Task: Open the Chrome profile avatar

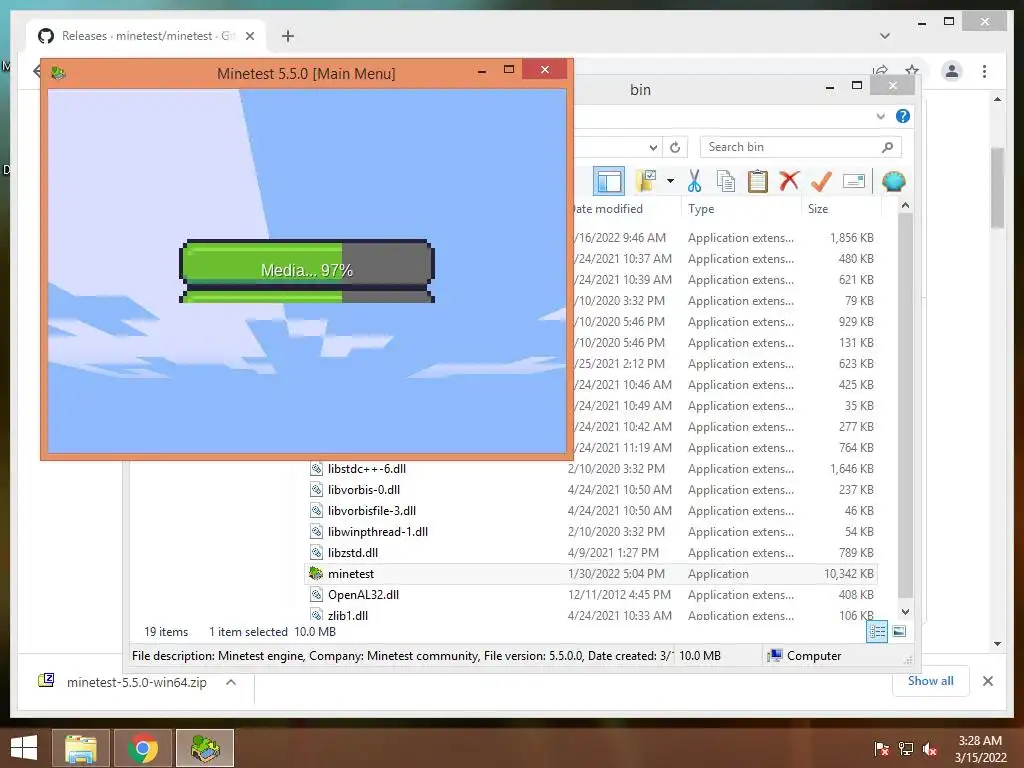Action: tap(952, 71)
